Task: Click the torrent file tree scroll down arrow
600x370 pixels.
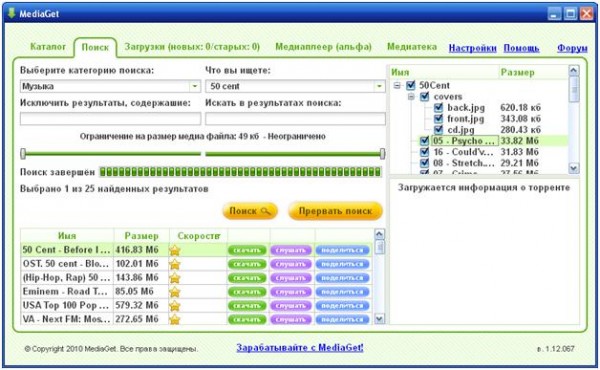Action: click(x=573, y=168)
